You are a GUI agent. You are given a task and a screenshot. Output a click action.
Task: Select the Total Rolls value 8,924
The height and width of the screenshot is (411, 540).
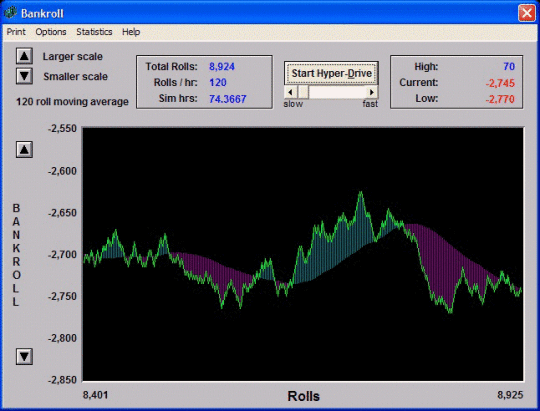click(x=222, y=66)
